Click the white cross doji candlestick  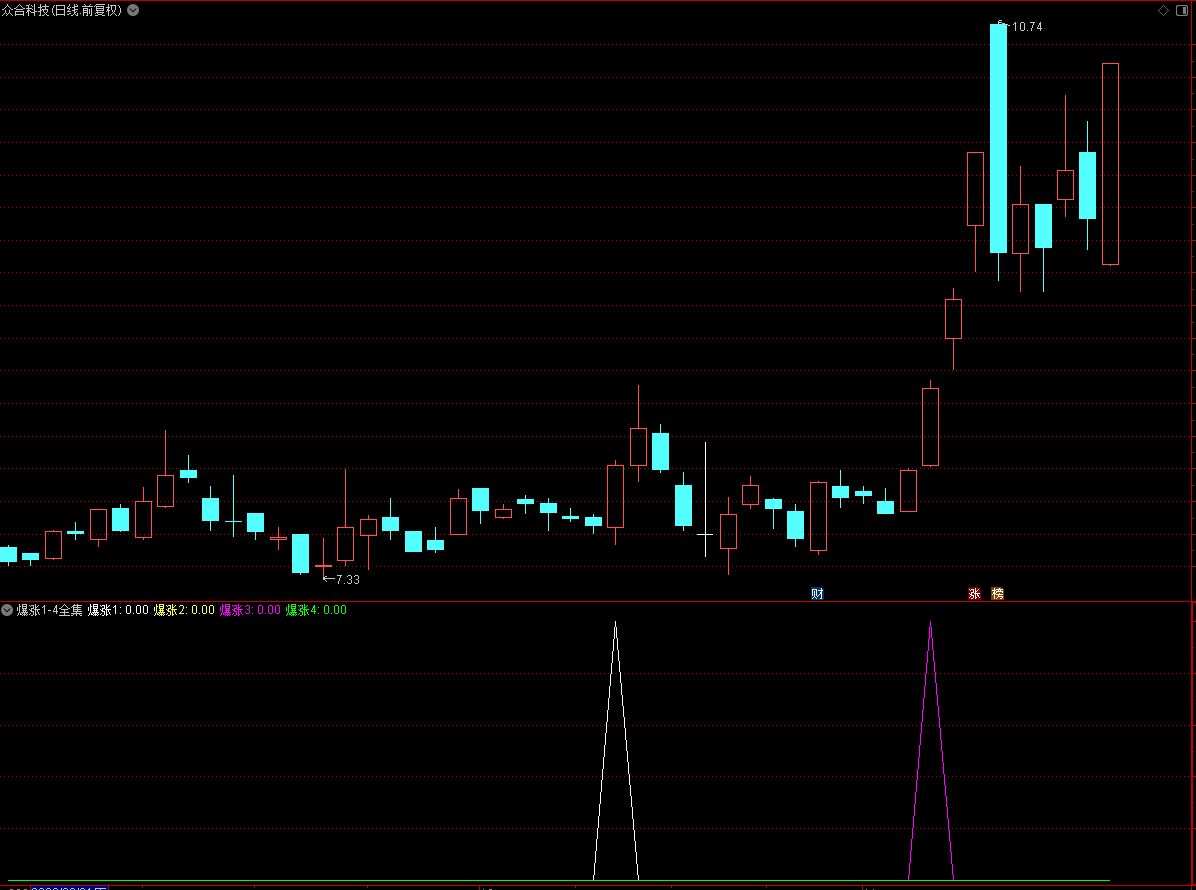[x=706, y=534]
